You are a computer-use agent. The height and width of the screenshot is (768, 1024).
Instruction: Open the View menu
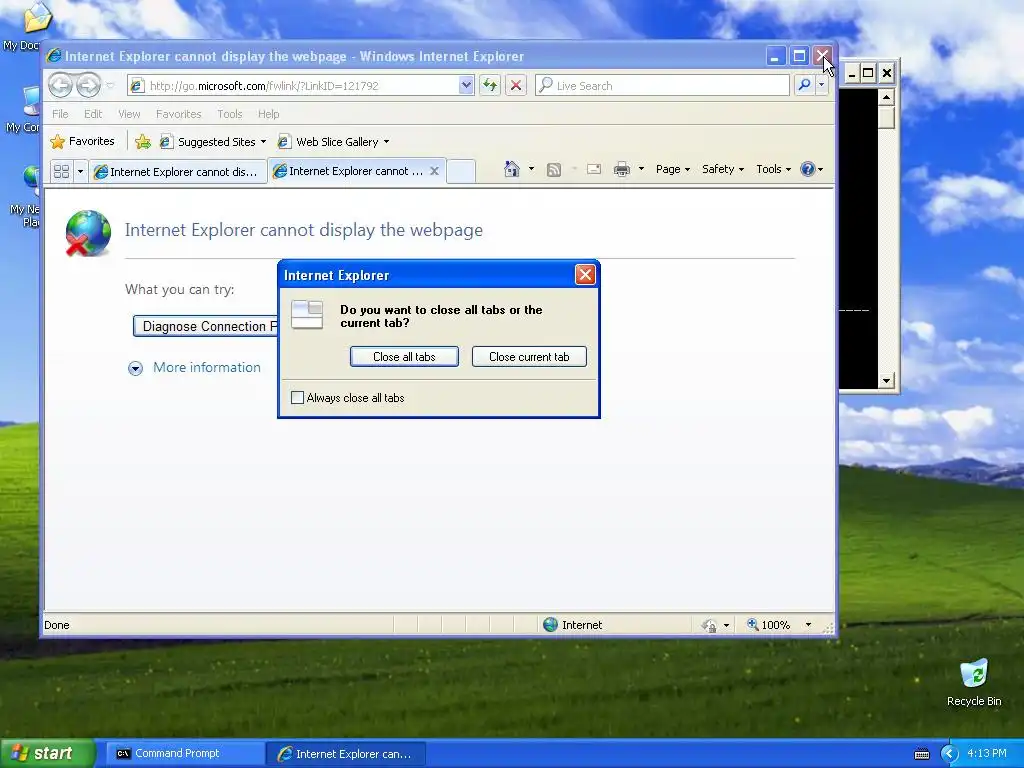[129, 114]
